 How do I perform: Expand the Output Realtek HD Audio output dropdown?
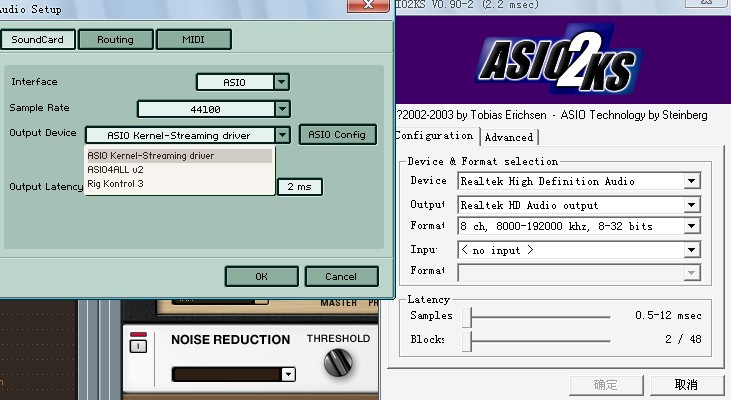[692, 205]
